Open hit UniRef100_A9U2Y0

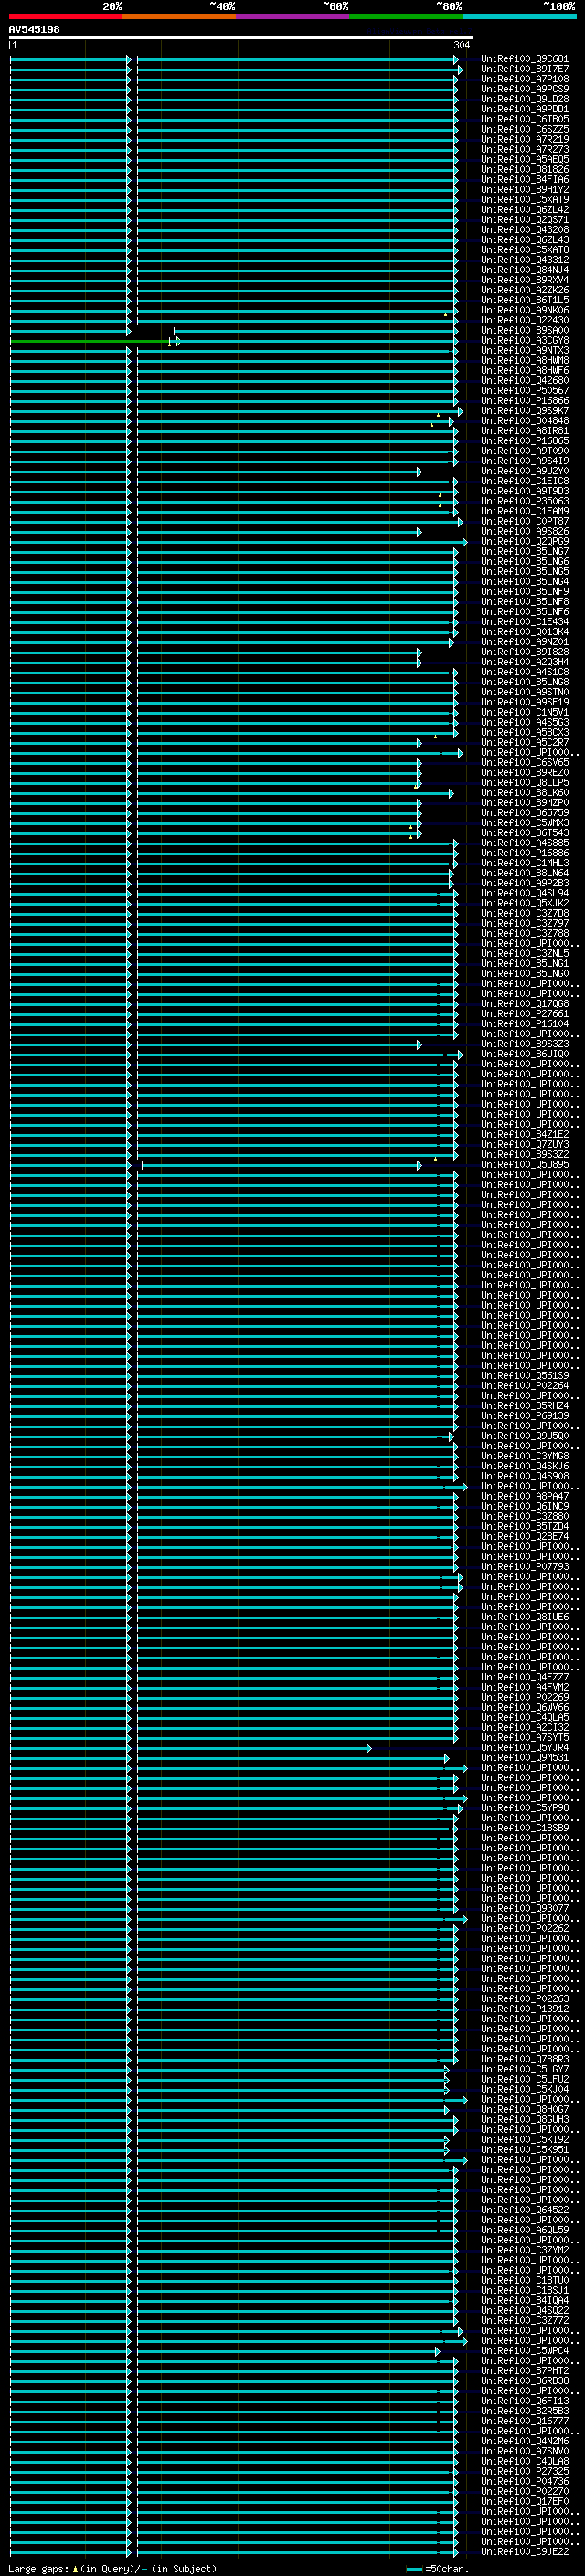[525, 471]
